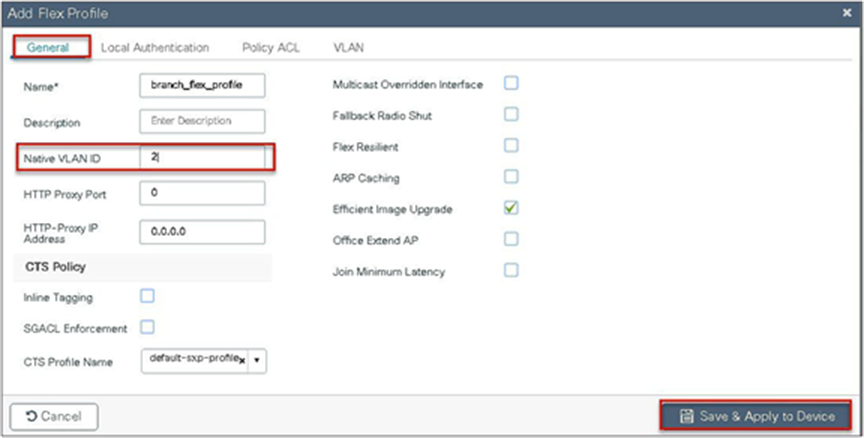Toggle the ARP Caching checkbox
The image size is (864, 438).
pyautogui.click(x=511, y=177)
